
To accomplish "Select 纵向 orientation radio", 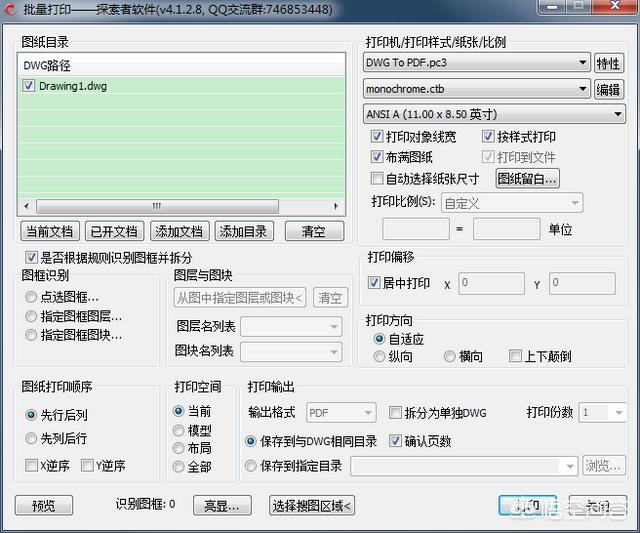I will click(x=379, y=356).
